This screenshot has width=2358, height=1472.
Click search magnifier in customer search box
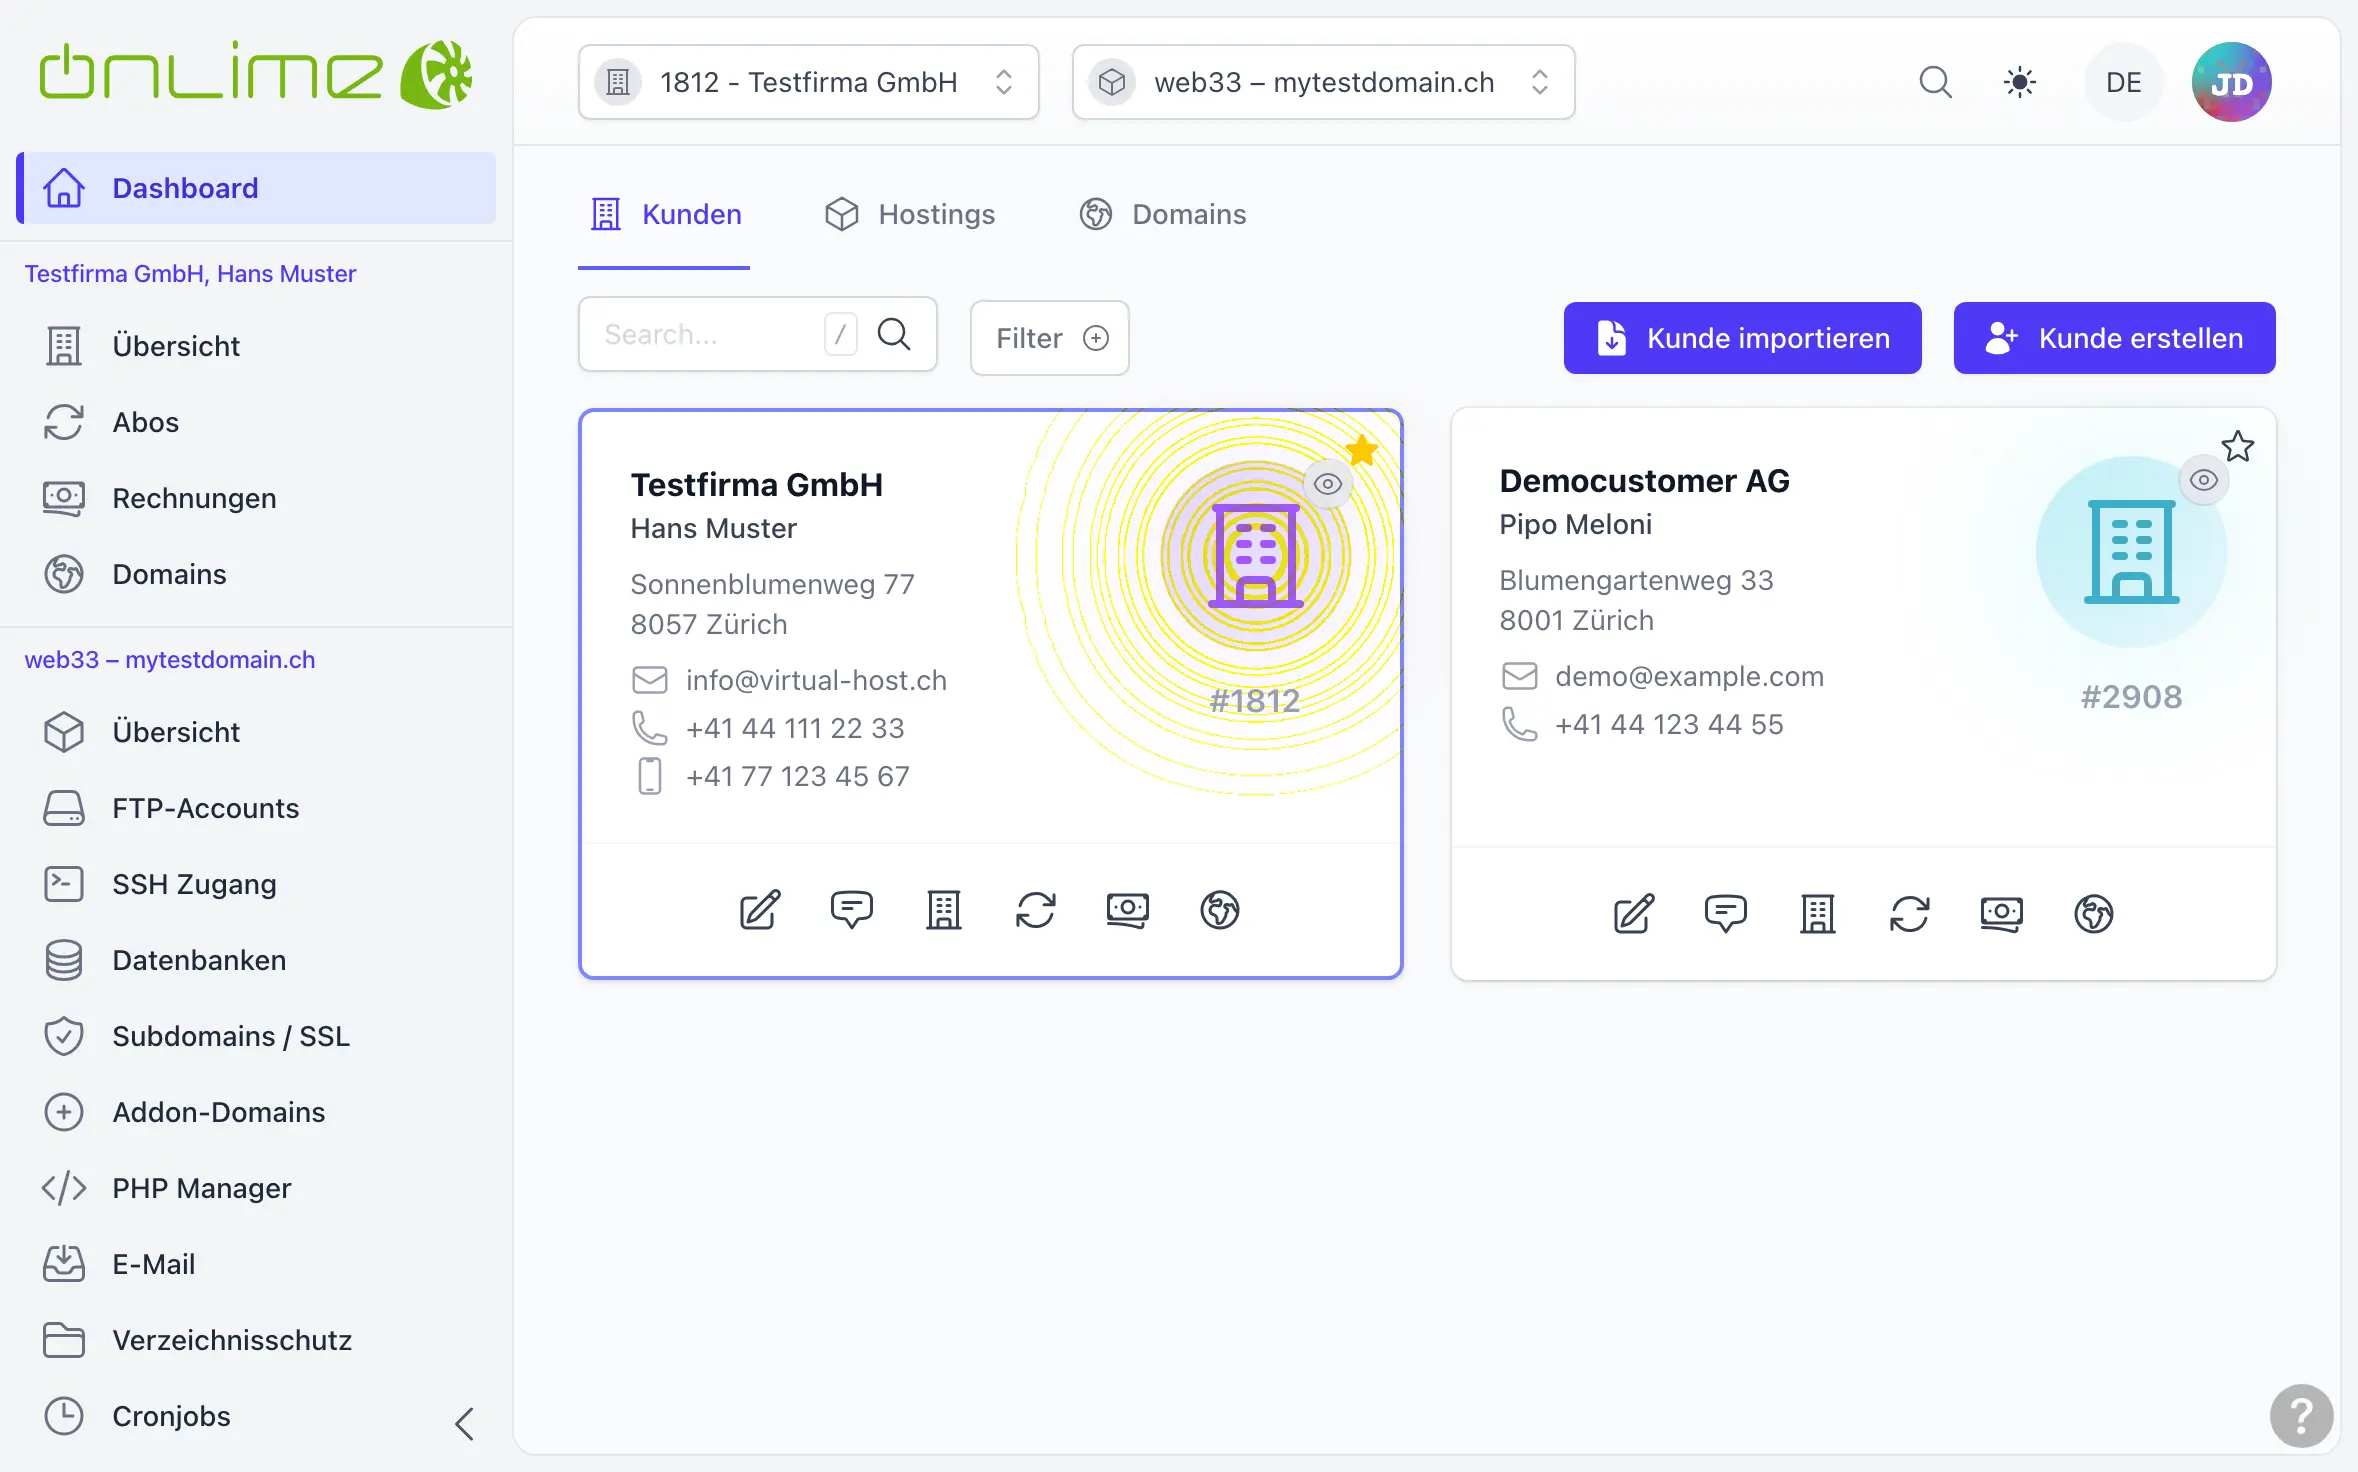894,334
